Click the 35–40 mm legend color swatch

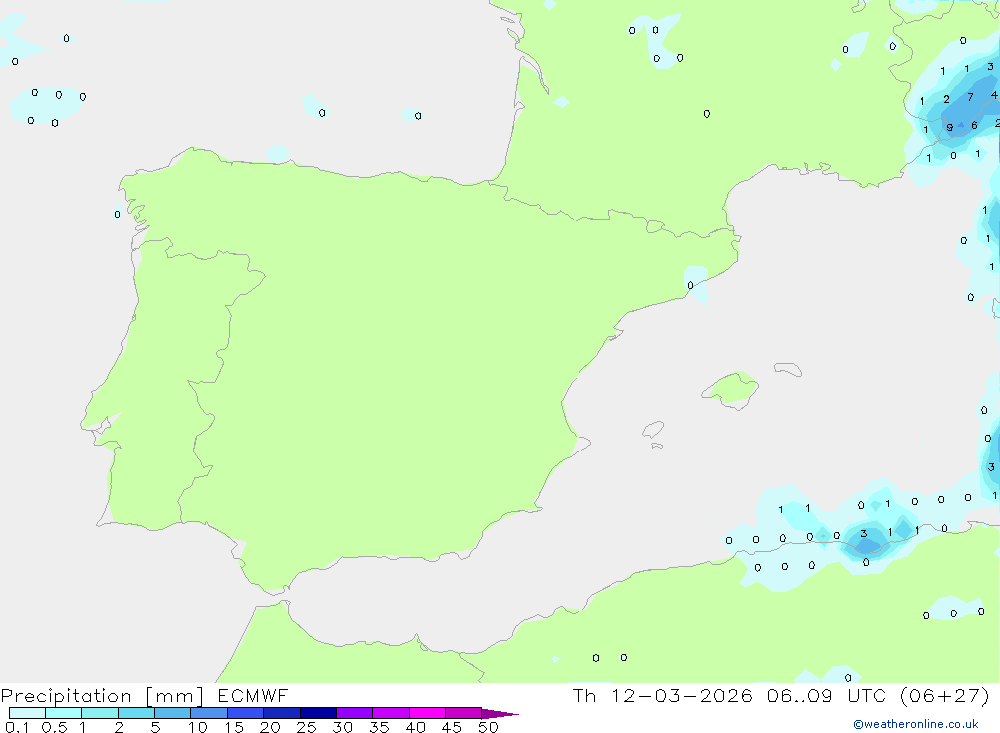[391, 713]
